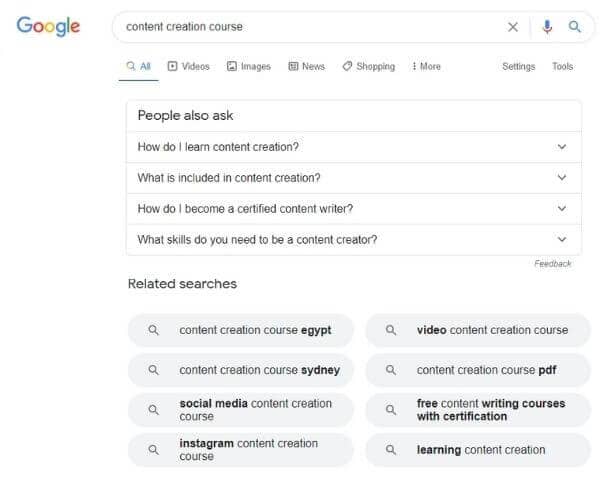Screen dimensions: 600x479
Task: Switch to the Images tab
Action: tap(249, 66)
